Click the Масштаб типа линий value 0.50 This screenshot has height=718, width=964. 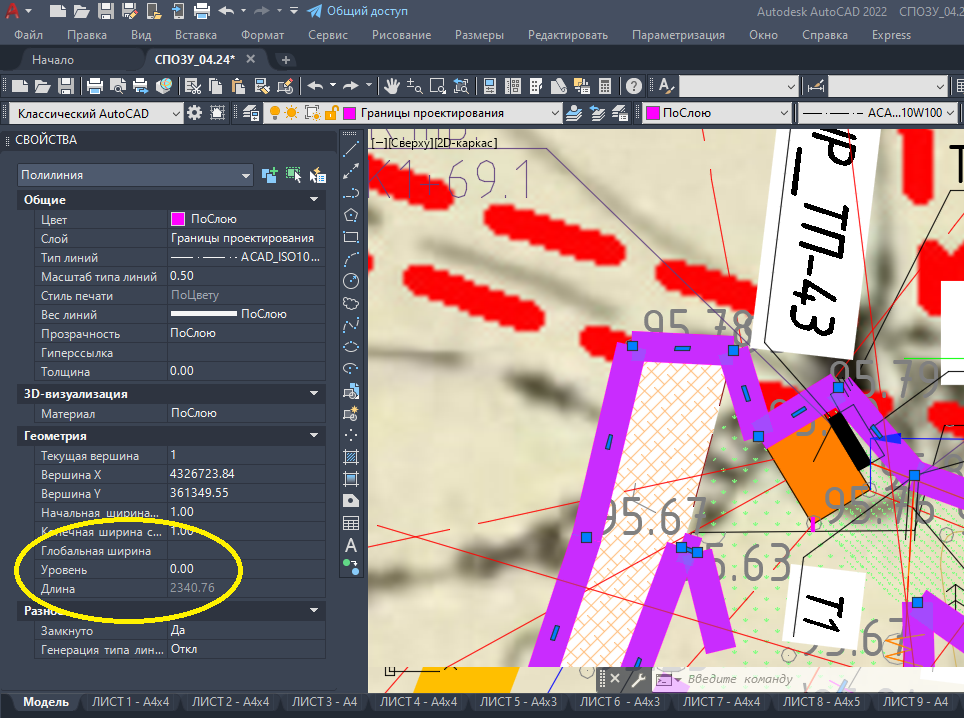(246, 276)
